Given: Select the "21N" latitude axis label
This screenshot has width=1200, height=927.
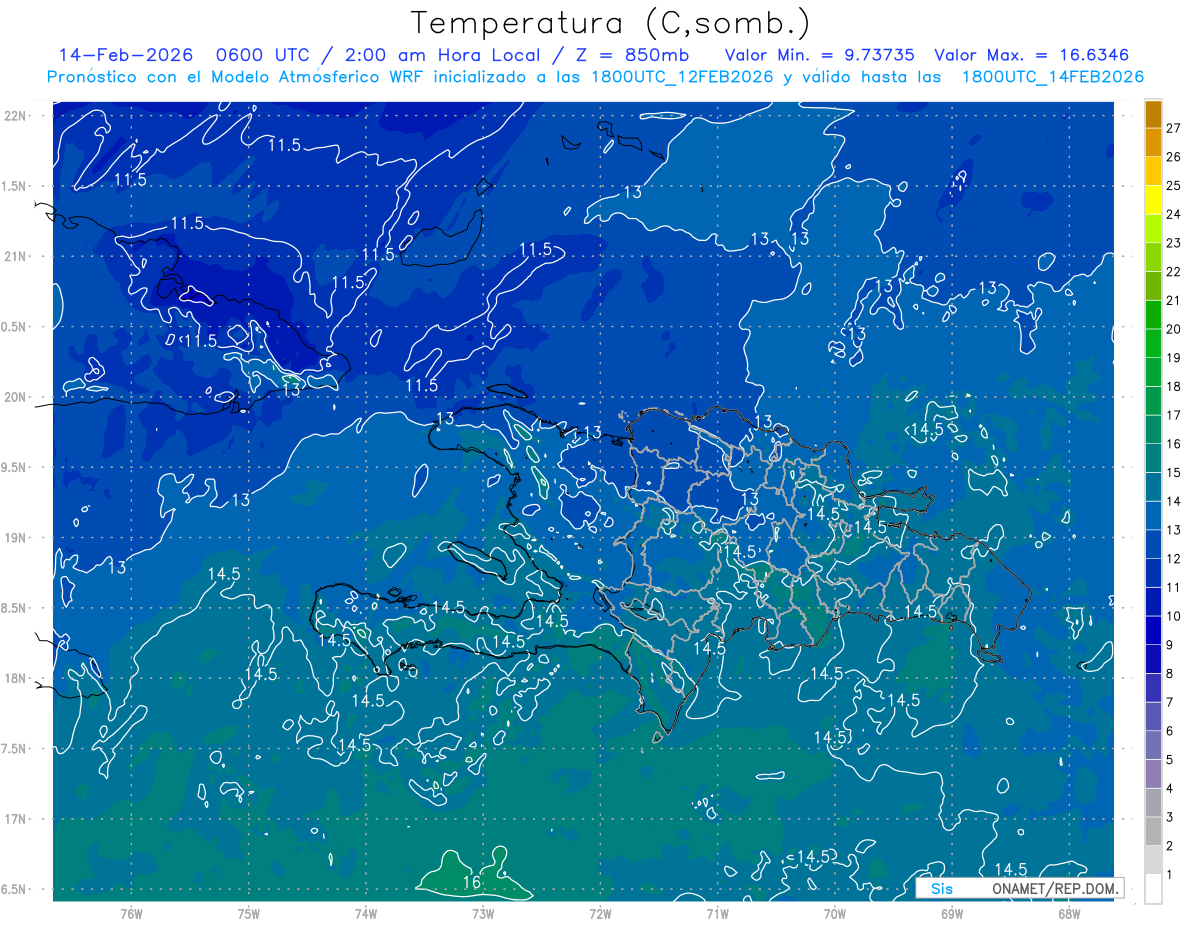Looking at the screenshot, I should pos(15,256).
